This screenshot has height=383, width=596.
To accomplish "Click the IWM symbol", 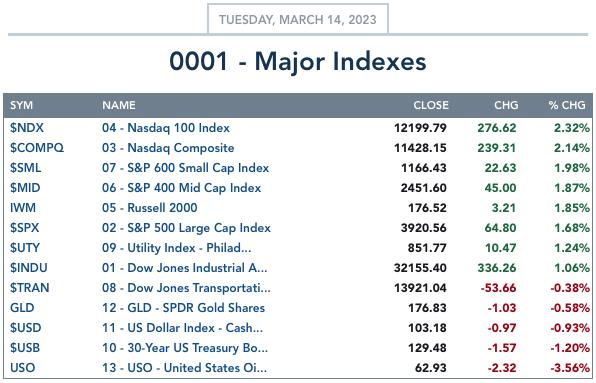I will point(23,208).
